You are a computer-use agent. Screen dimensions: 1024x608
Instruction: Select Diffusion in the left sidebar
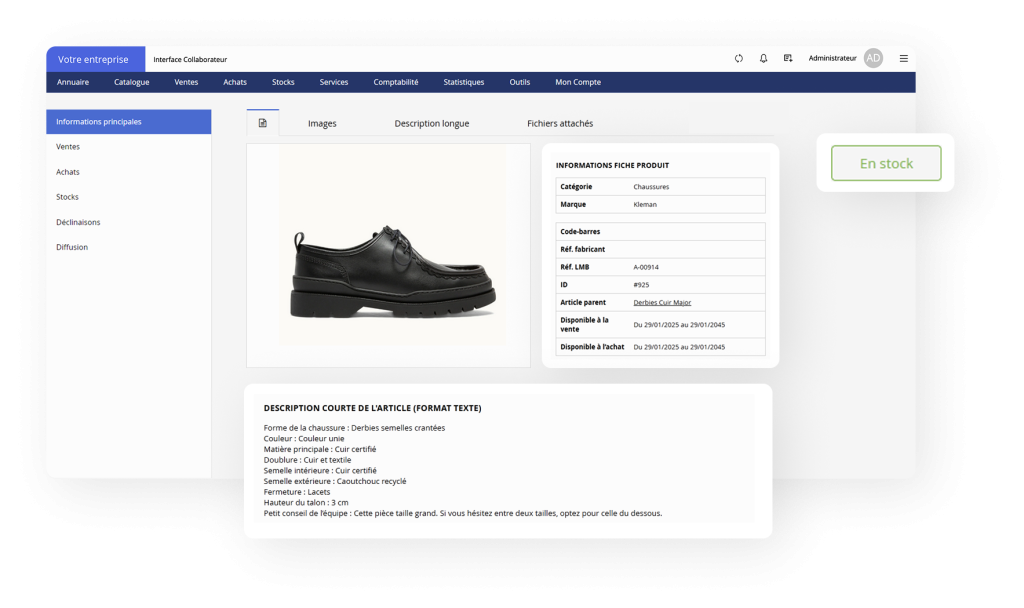72,247
